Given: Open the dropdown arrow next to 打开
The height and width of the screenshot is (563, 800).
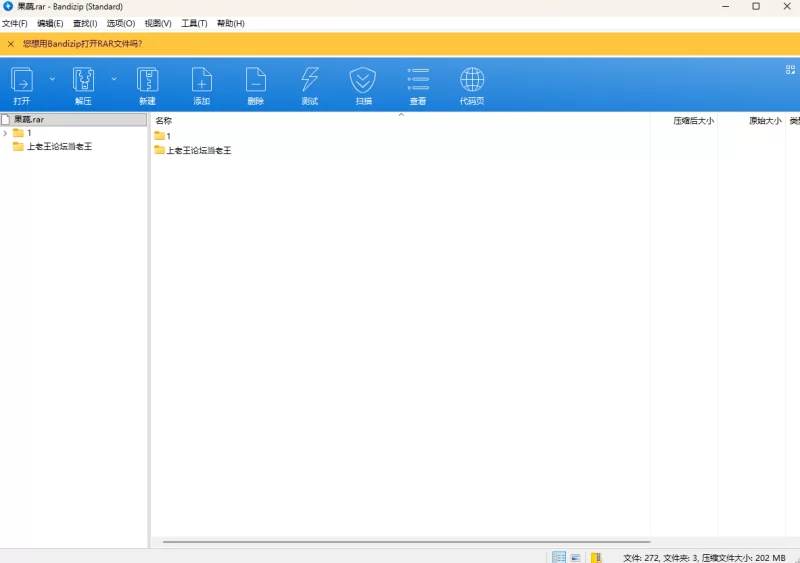Looking at the screenshot, I should (x=52, y=78).
